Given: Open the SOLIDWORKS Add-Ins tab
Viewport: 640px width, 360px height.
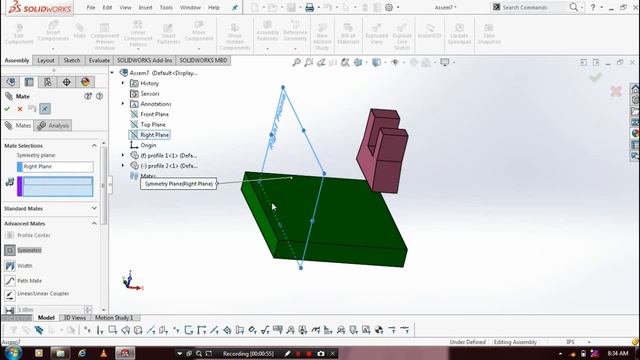Looking at the screenshot, I should tap(144, 60).
